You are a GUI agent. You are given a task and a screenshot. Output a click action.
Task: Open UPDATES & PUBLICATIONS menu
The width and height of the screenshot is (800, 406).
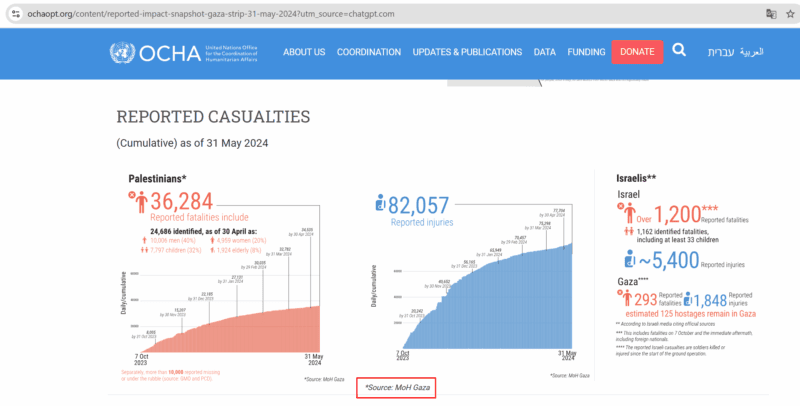pos(467,52)
